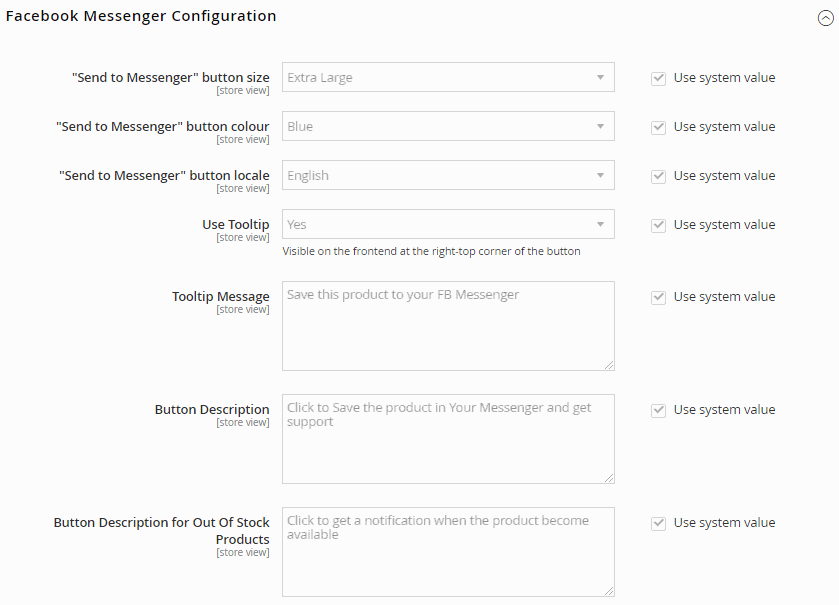This screenshot has height=605, width=839.
Task: Click the Button Description textarea resize handle
Action: coord(609,478)
